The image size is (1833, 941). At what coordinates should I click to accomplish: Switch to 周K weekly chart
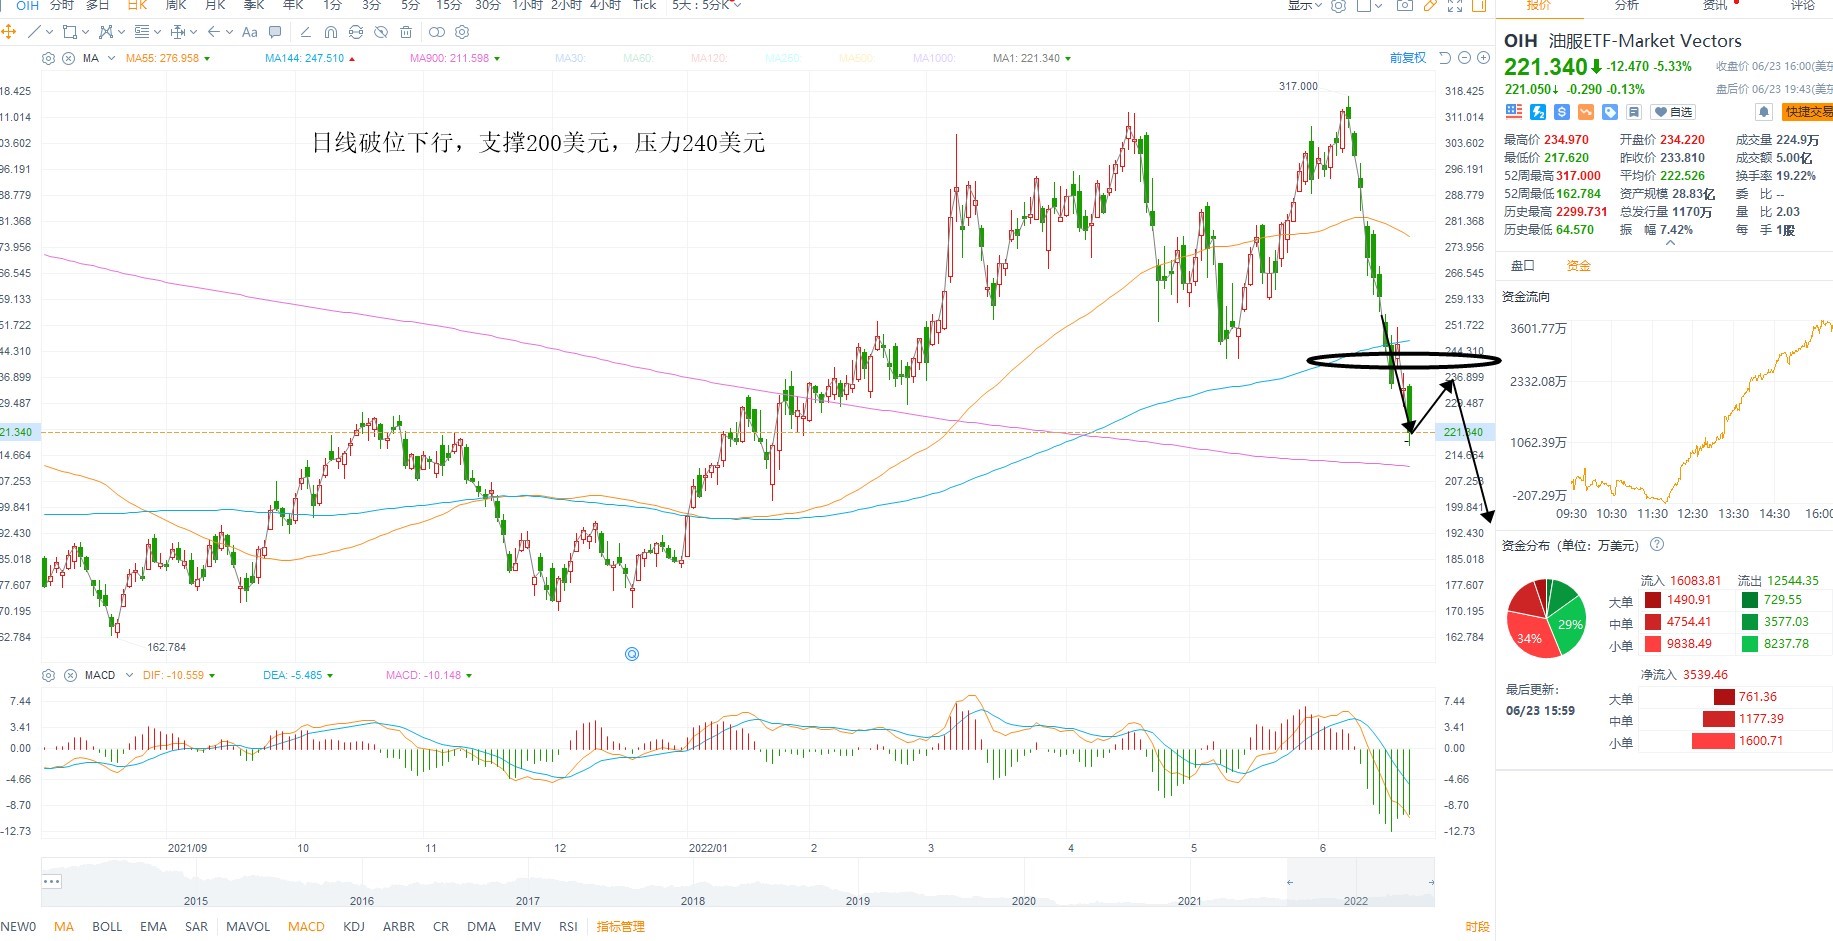tap(176, 6)
